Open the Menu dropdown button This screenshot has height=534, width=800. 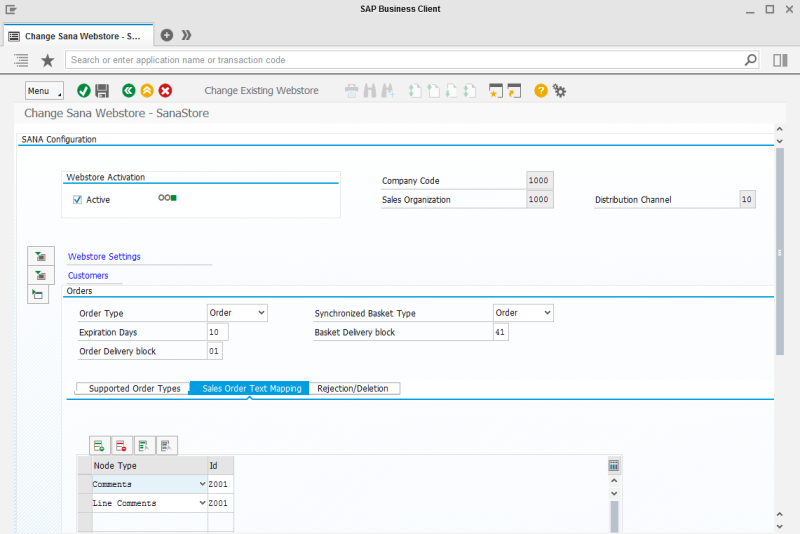tap(44, 91)
